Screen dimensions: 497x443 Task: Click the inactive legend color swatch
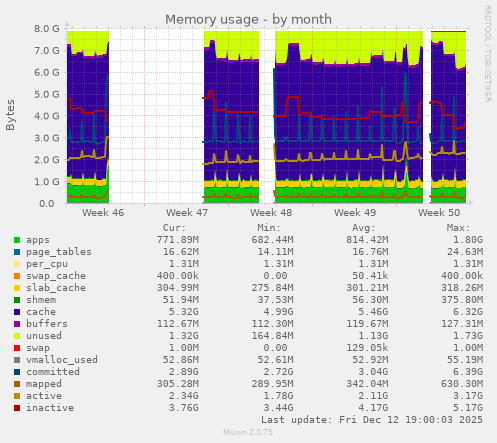click(17, 408)
